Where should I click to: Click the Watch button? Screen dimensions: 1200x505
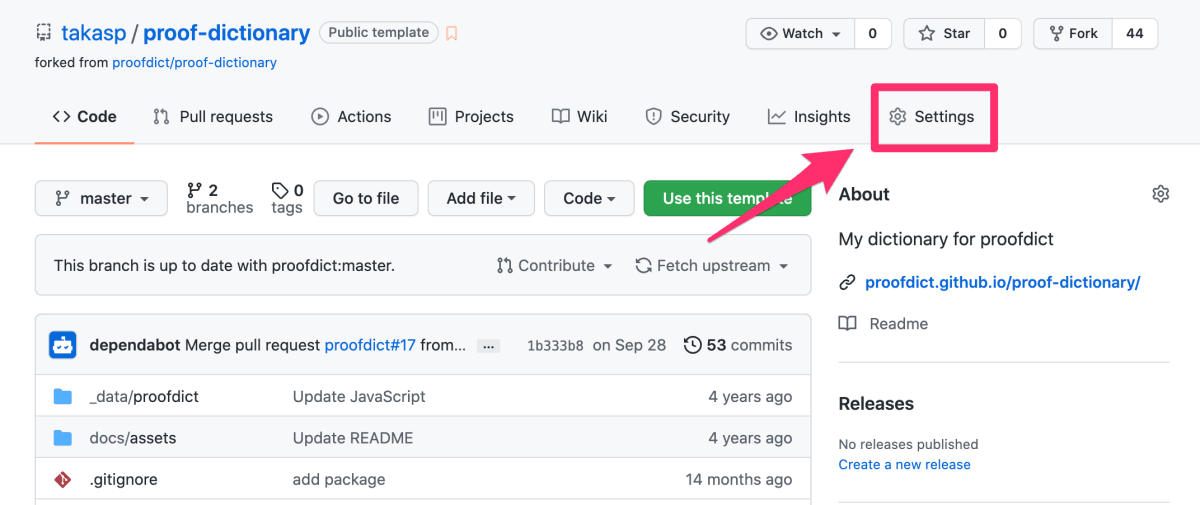tap(800, 33)
